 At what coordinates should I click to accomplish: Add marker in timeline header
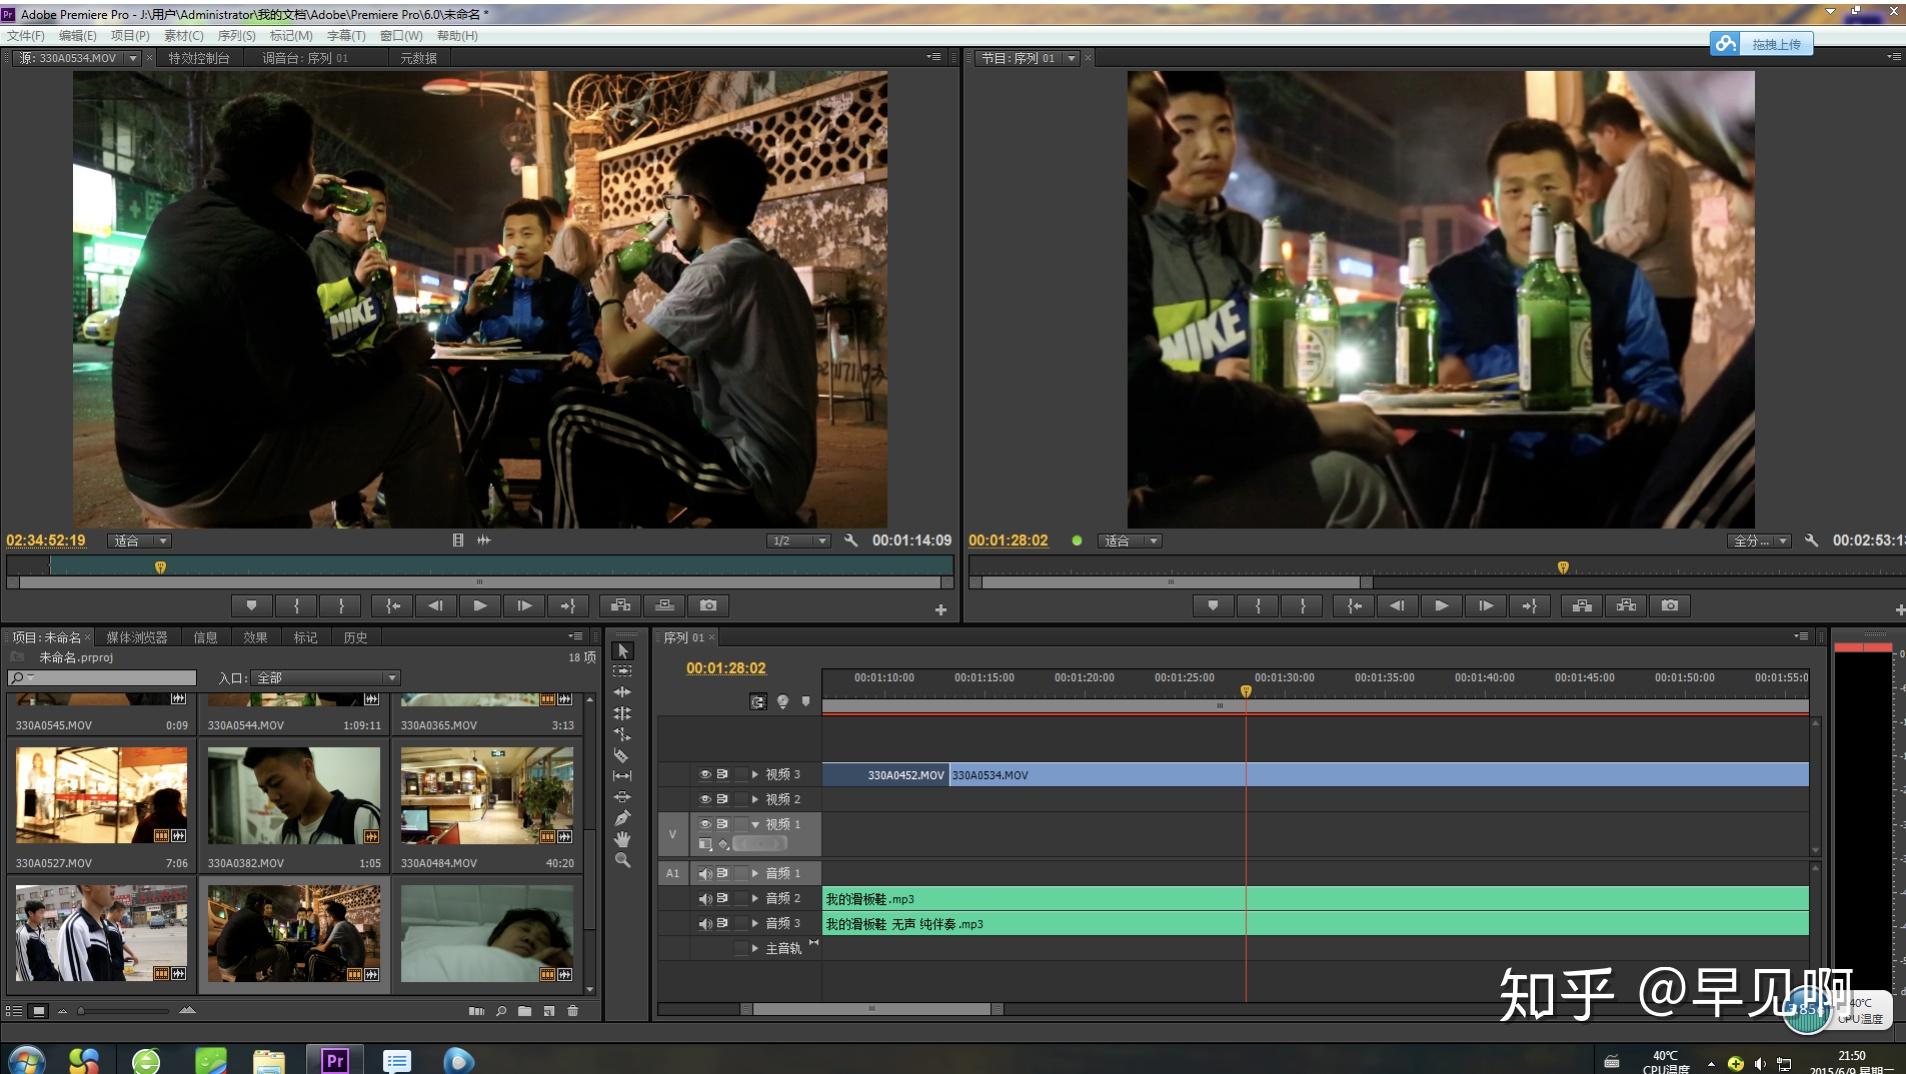pos(806,702)
